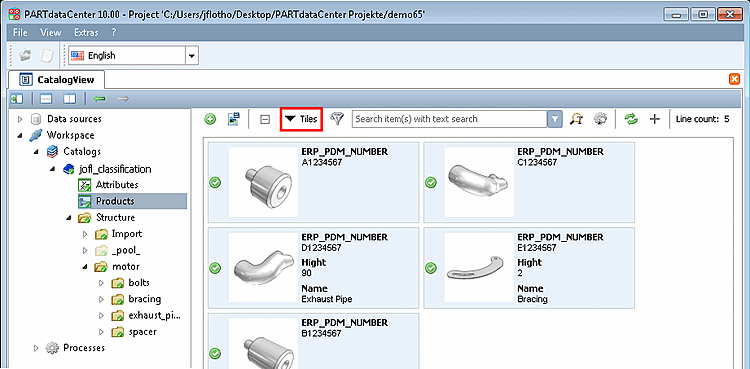Expand the _pool_ folder

[x=85, y=250]
